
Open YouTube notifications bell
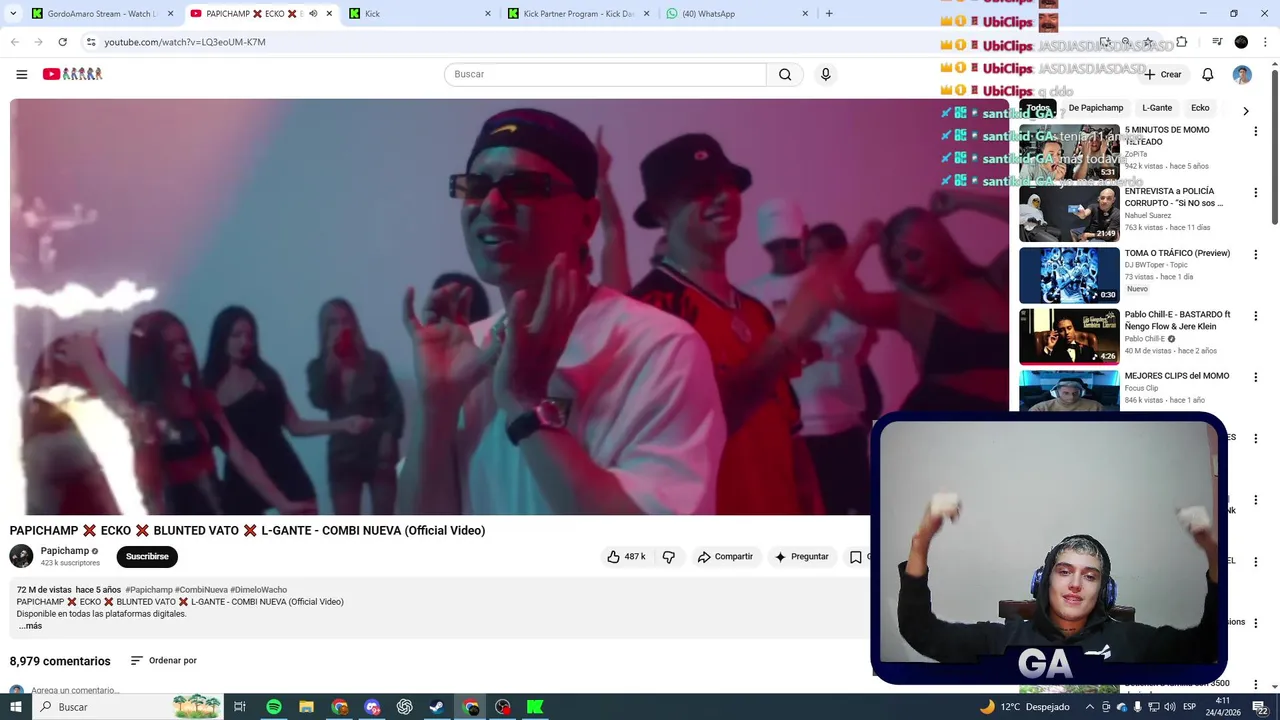1207,74
